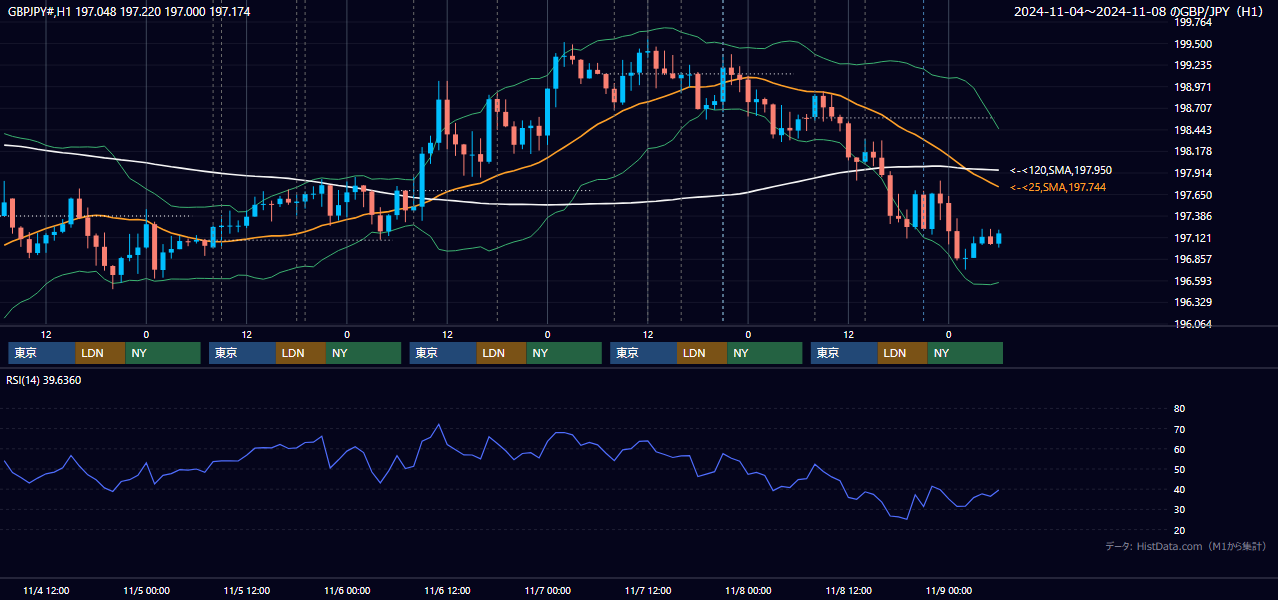Click the RSI scale value 60

[1179, 449]
